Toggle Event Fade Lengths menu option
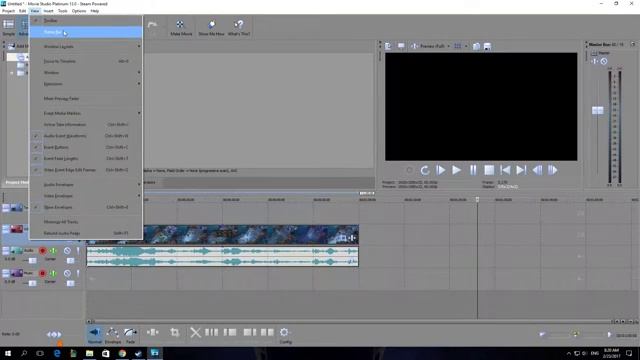 point(87,158)
